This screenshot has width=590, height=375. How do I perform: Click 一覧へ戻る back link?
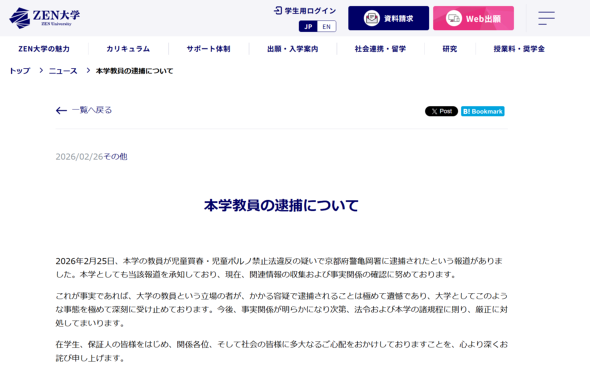coord(84,110)
